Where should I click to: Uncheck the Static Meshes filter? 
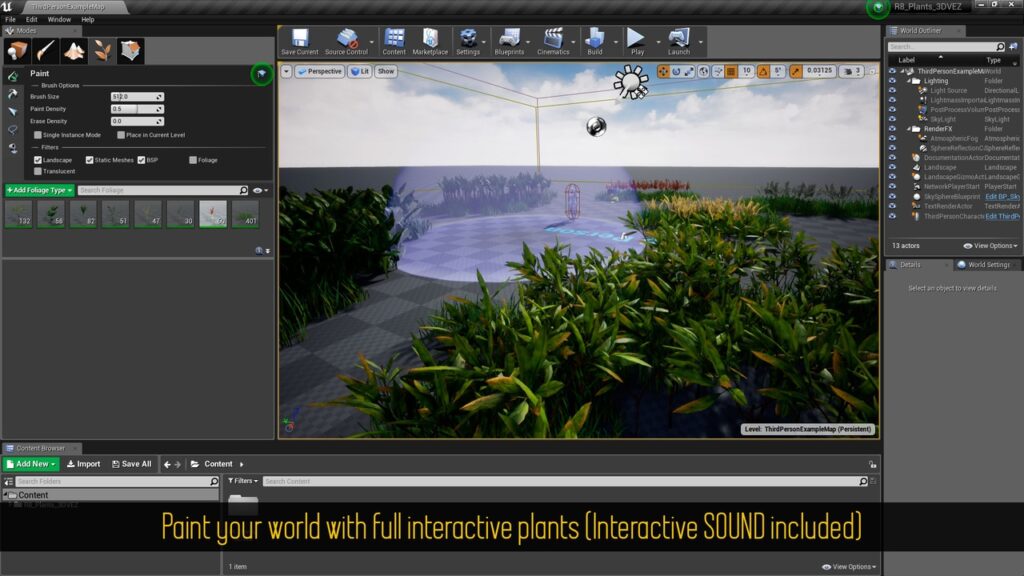89,160
